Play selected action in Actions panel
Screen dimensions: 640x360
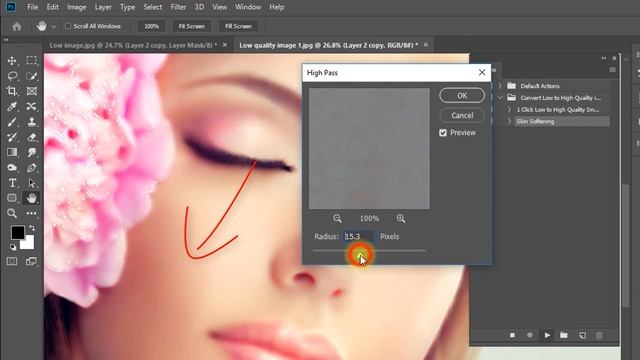coord(547,335)
